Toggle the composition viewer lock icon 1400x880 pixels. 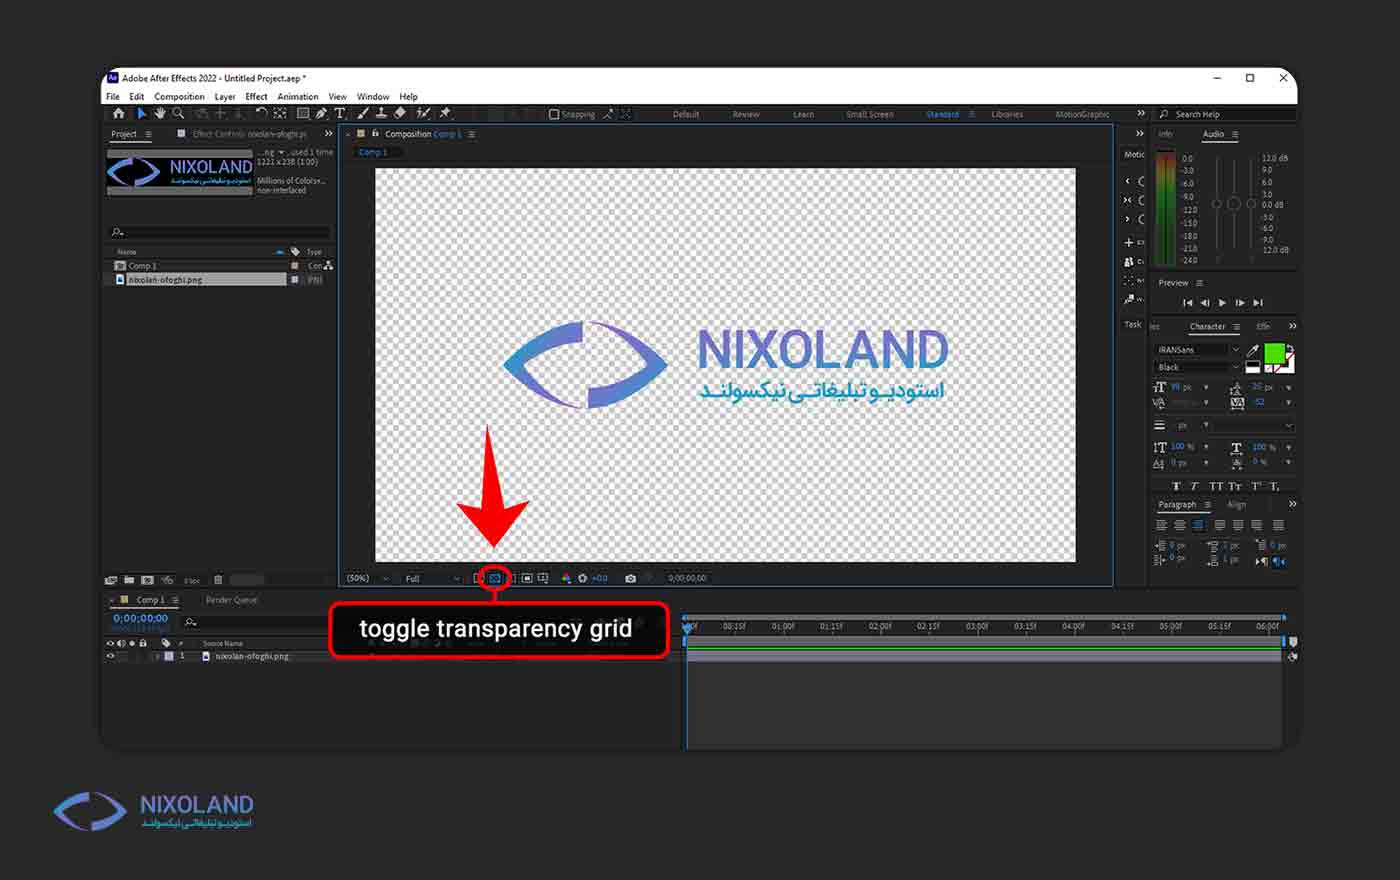tap(375, 133)
